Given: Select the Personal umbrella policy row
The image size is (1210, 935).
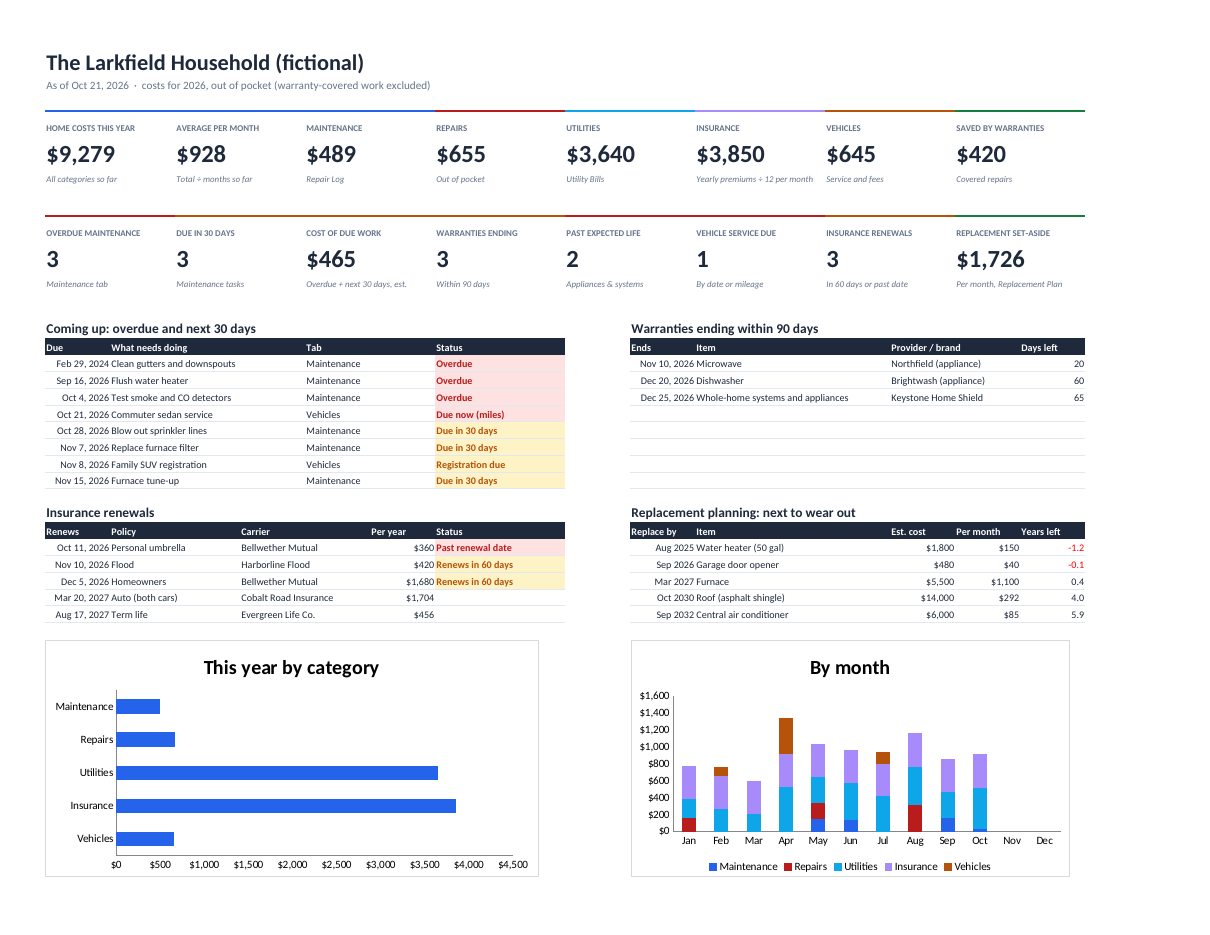Looking at the screenshot, I should (305, 548).
